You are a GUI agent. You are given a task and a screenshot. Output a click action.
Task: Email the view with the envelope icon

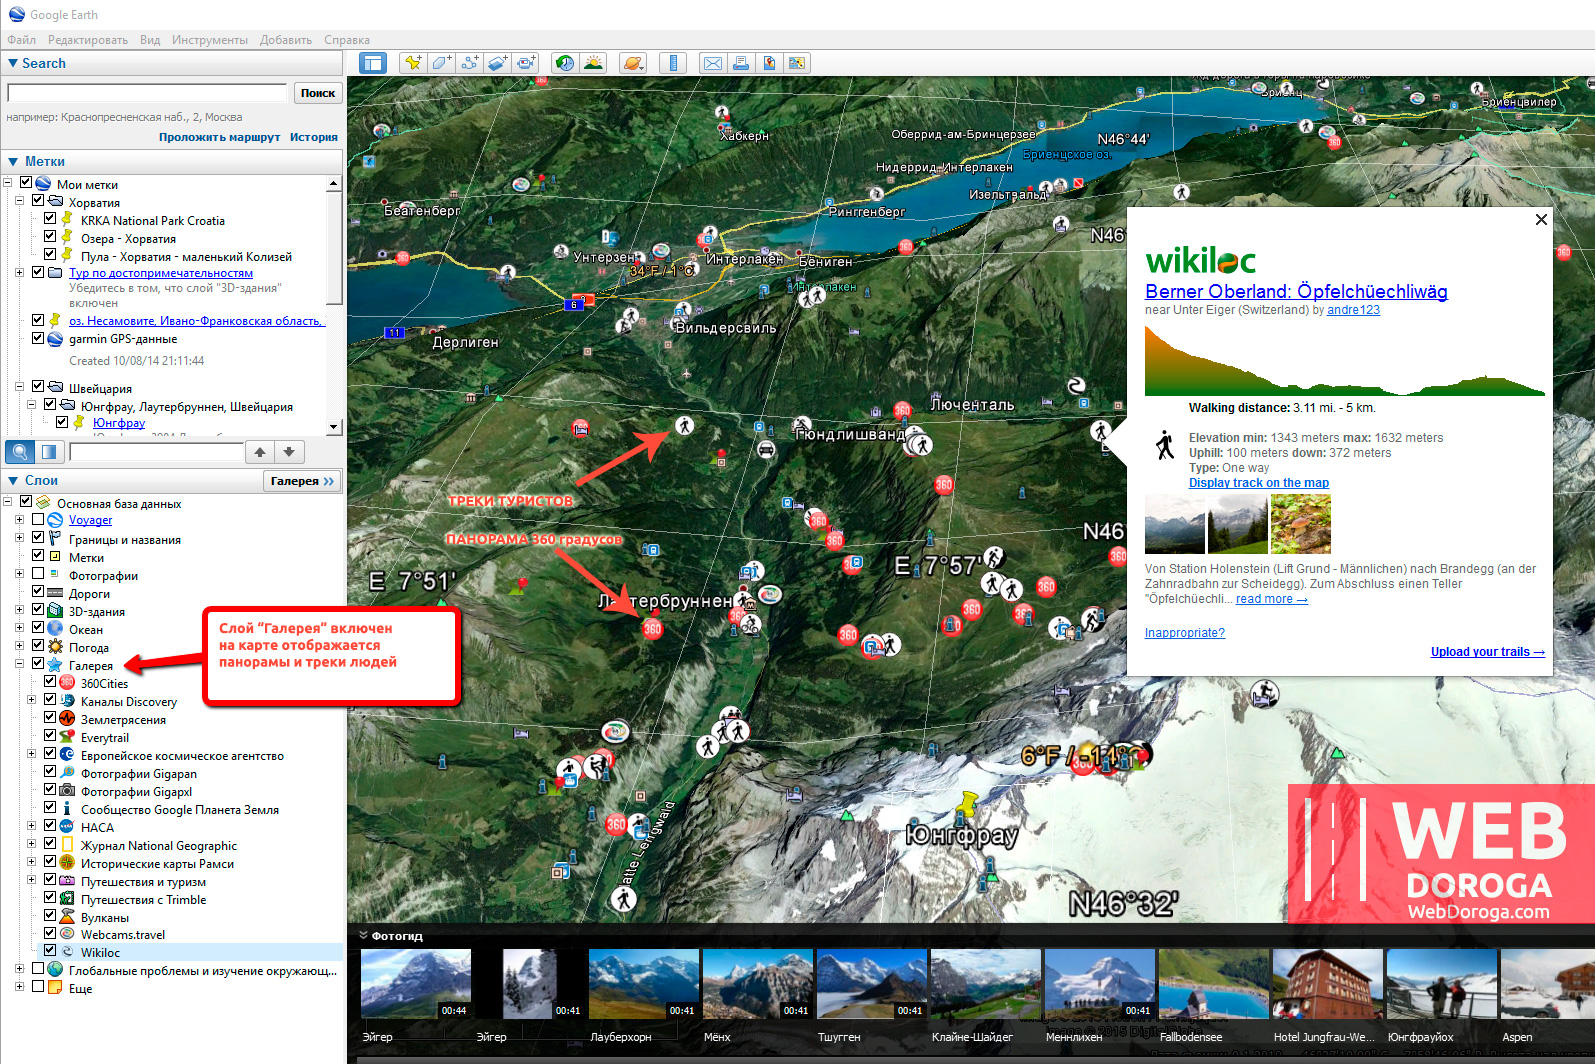713,63
